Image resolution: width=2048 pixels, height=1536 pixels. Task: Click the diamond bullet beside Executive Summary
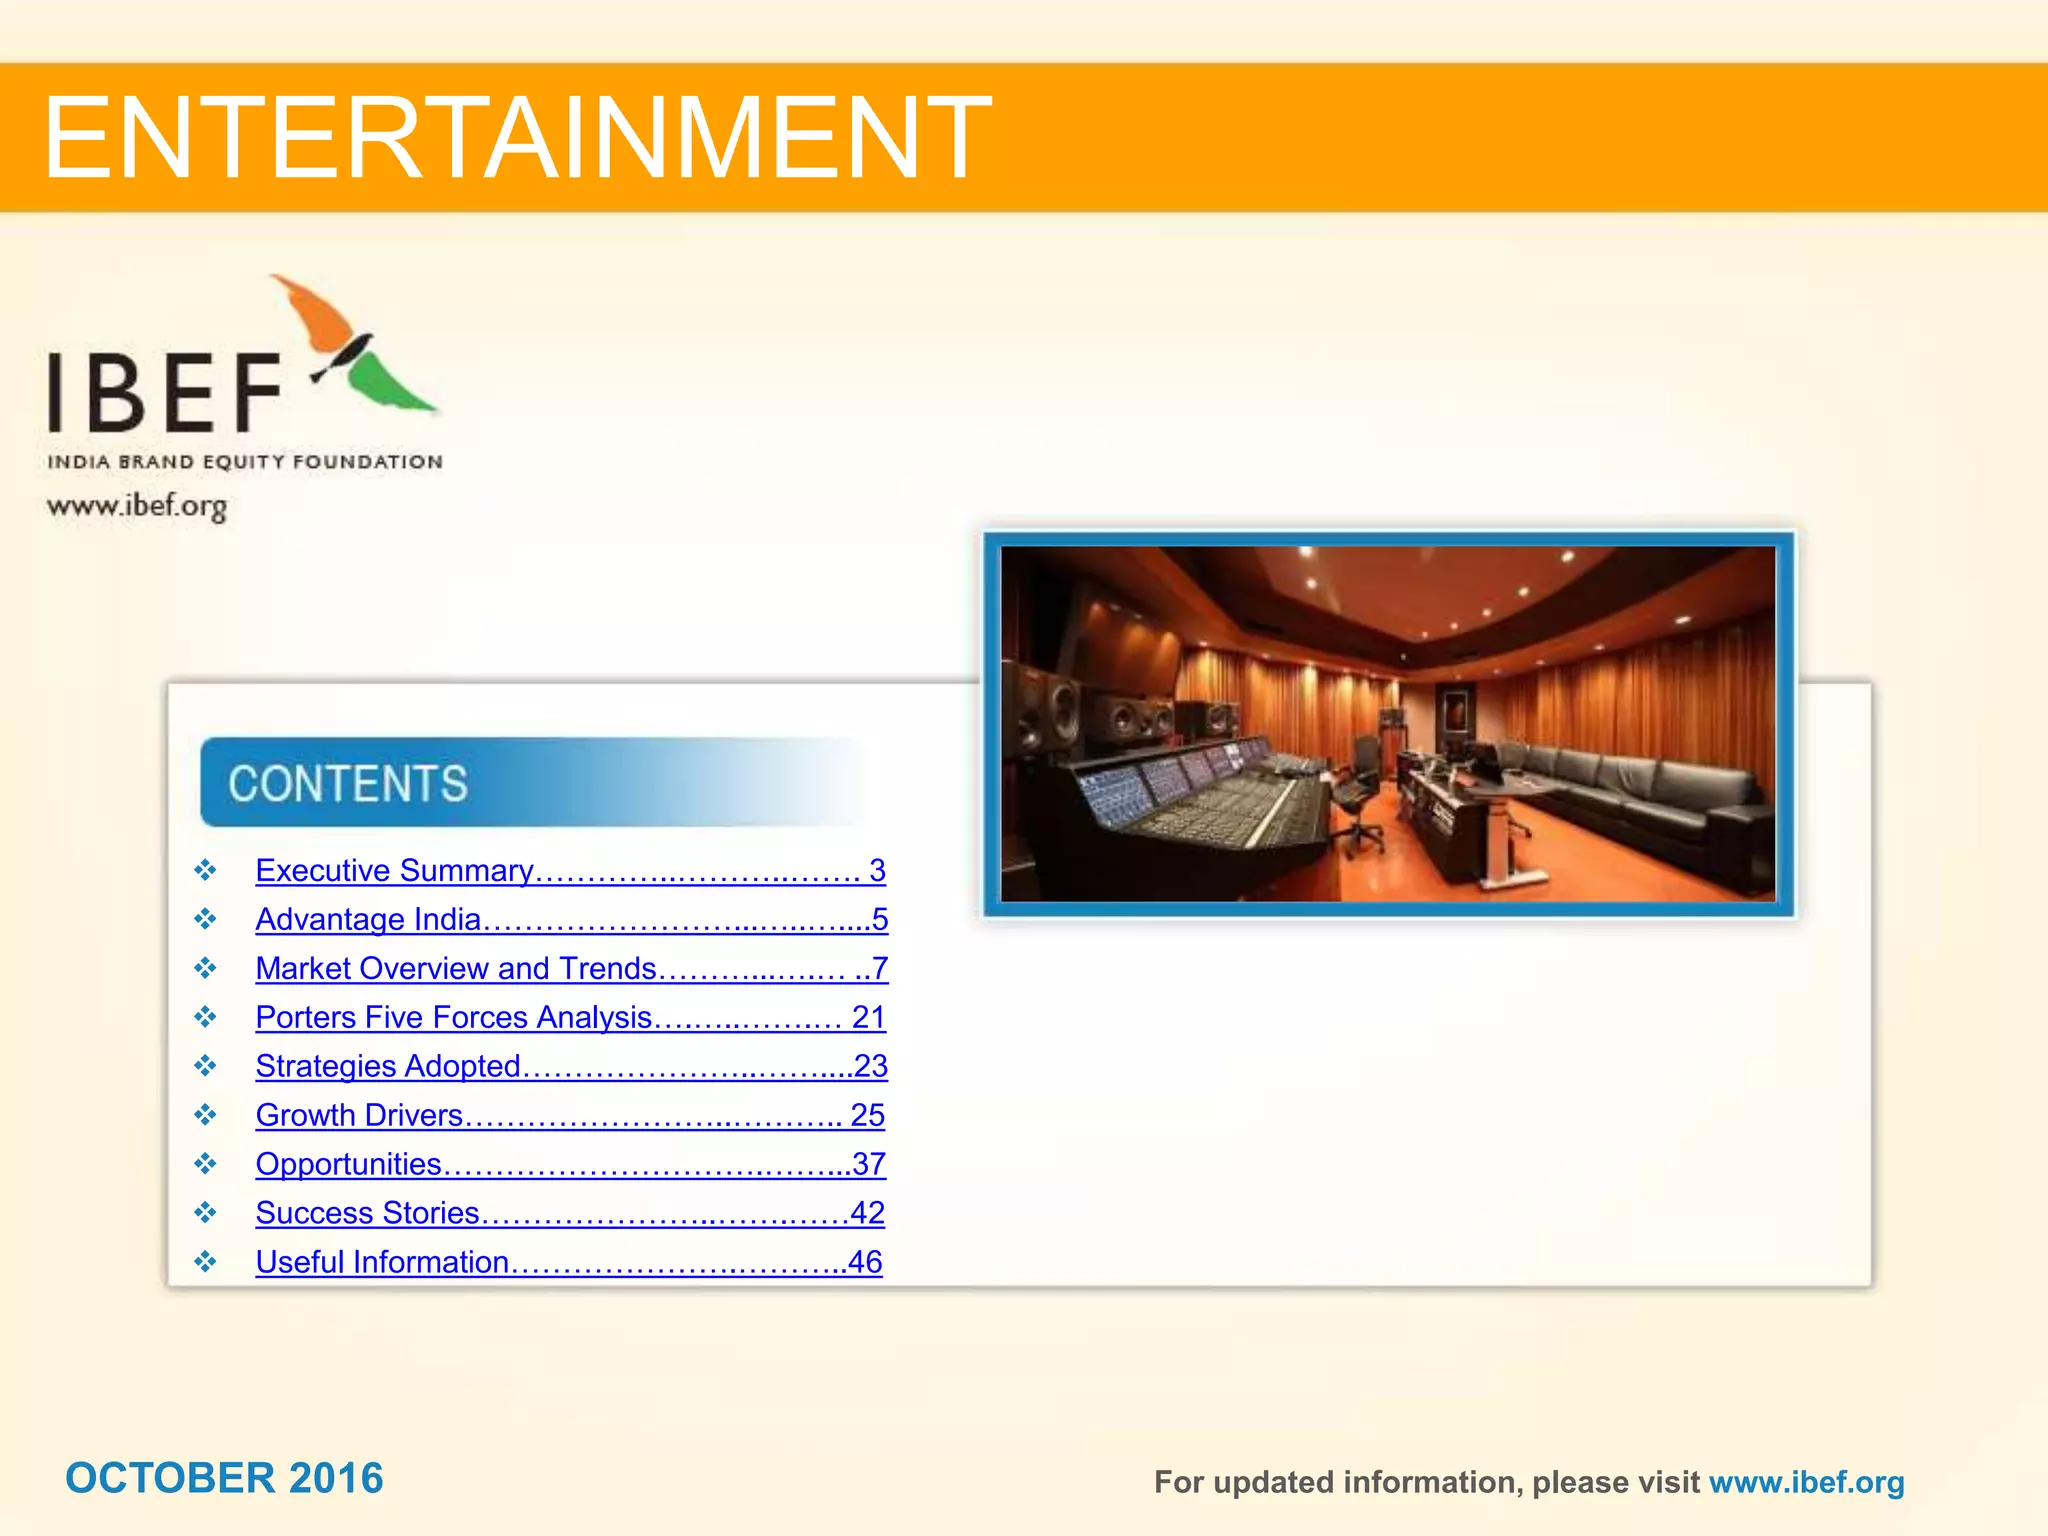tap(205, 870)
